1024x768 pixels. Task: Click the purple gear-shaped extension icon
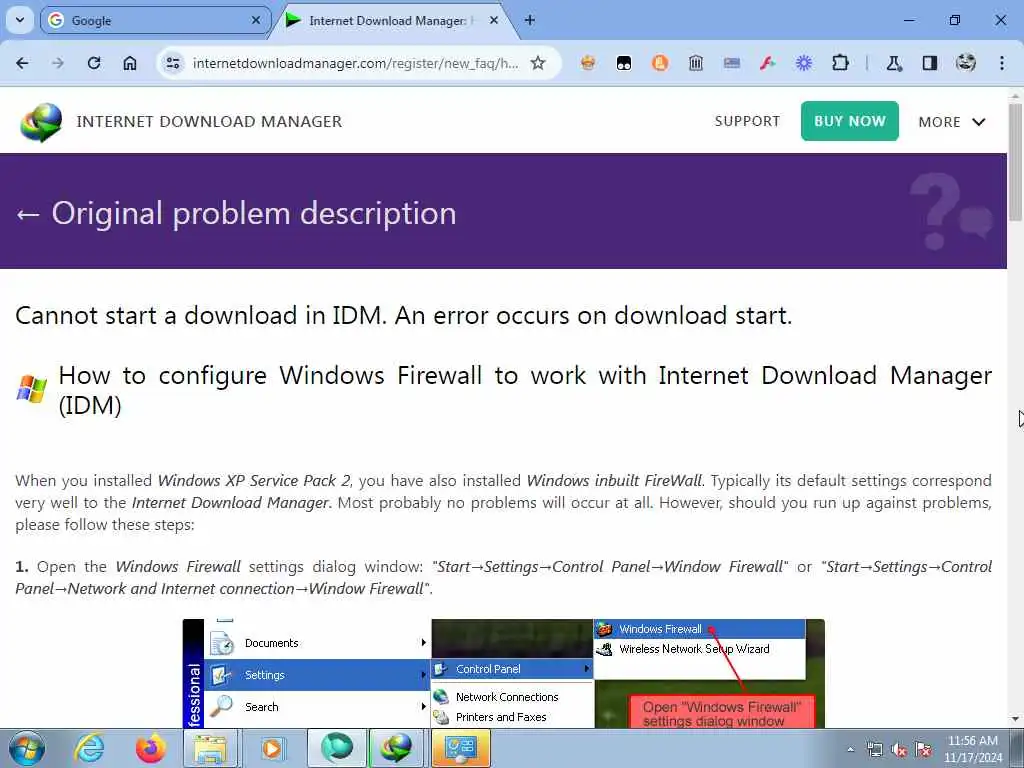(804, 63)
